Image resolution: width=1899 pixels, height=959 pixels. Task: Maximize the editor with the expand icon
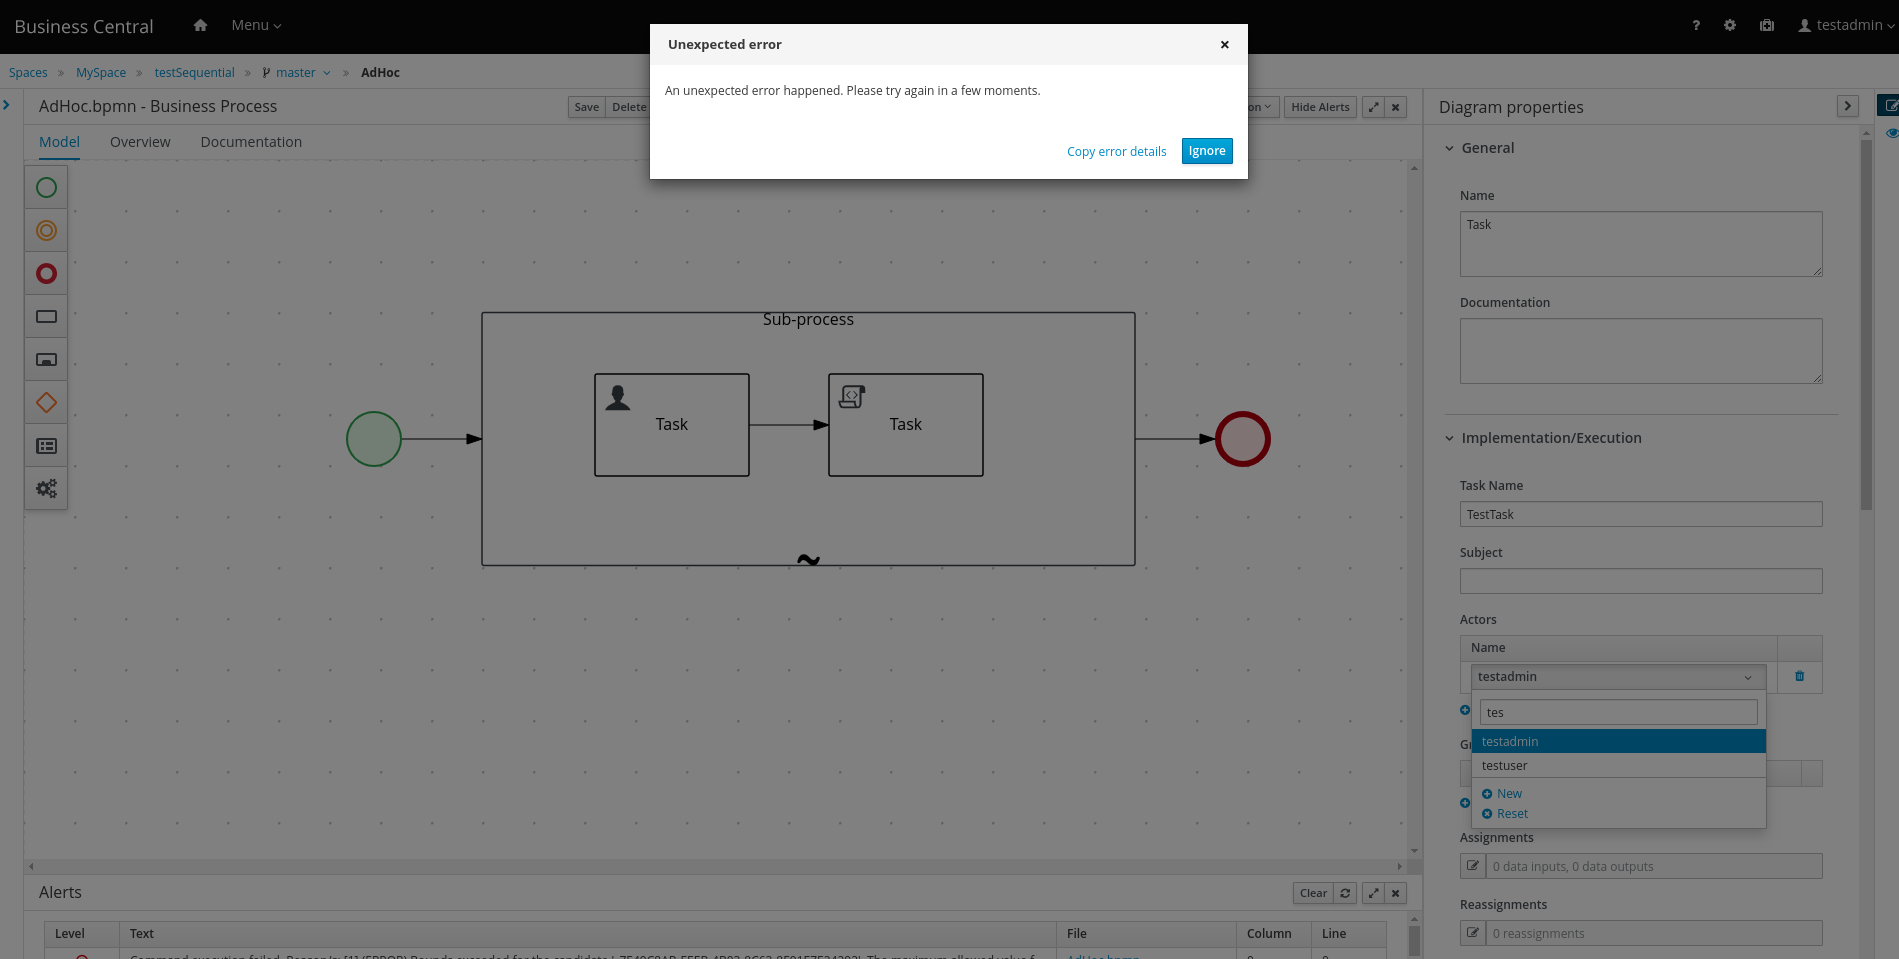click(x=1374, y=107)
